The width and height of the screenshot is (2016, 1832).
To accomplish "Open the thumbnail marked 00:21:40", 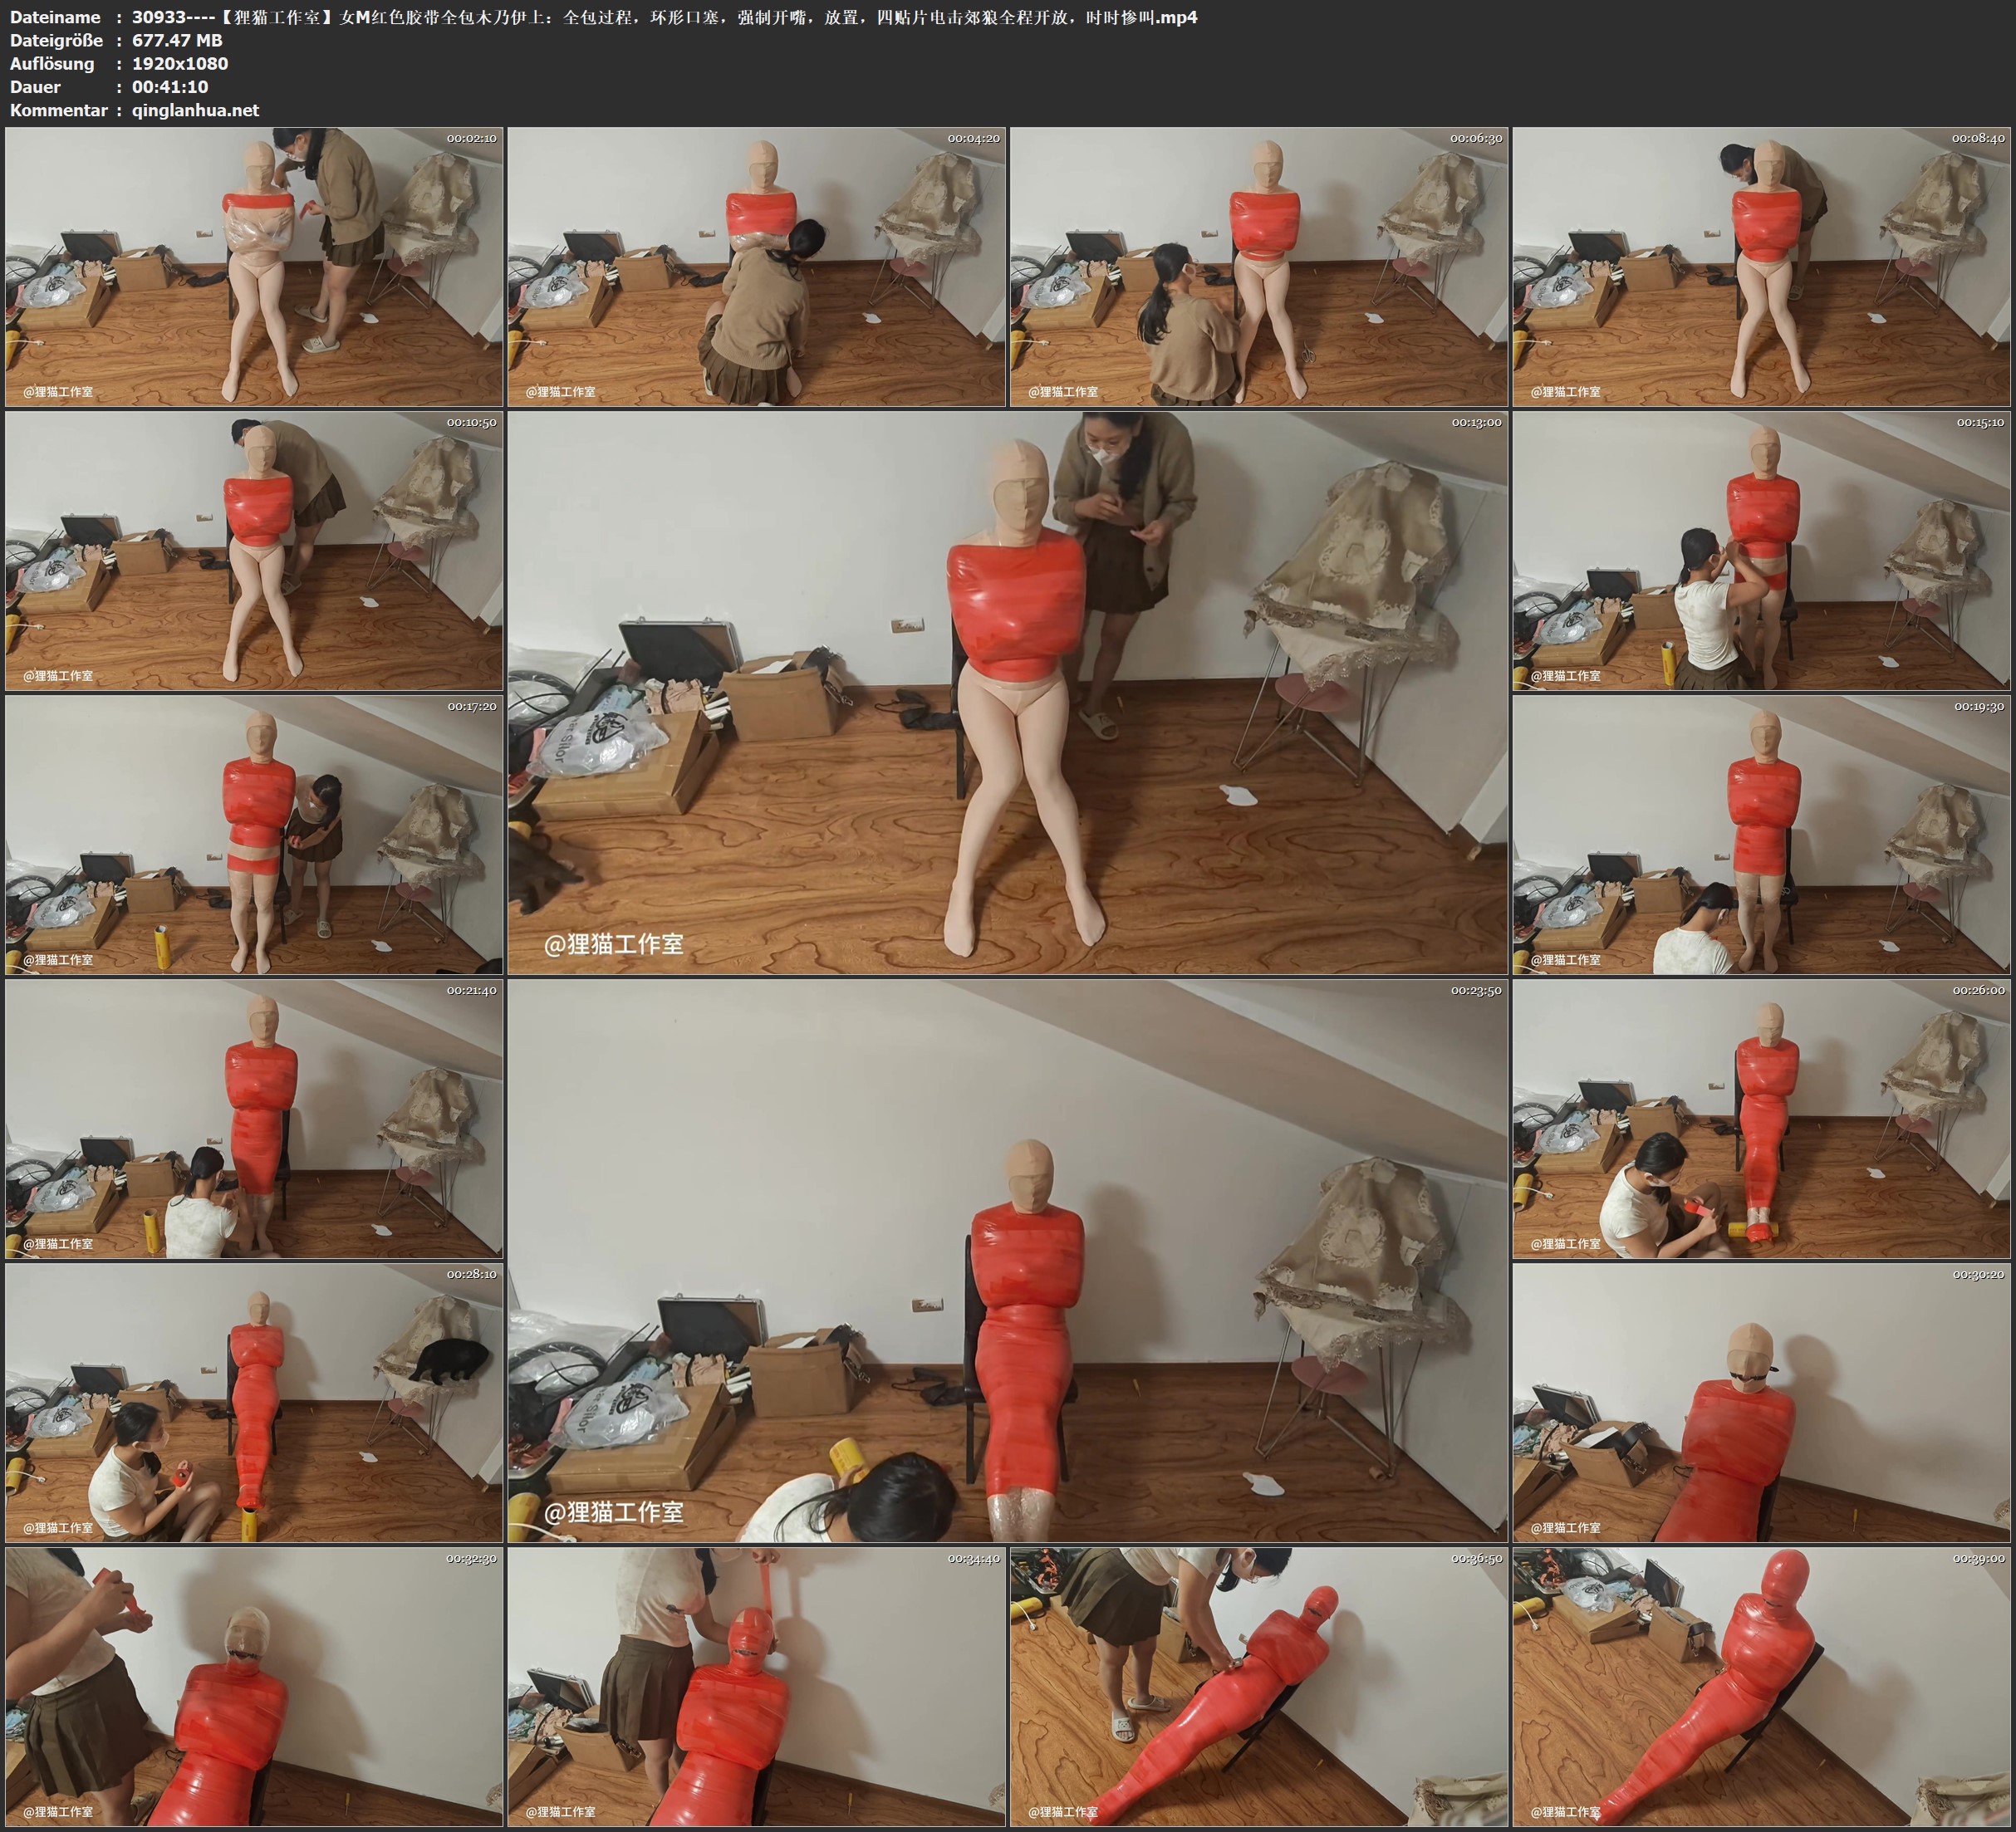I will (x=254, y=1118).
